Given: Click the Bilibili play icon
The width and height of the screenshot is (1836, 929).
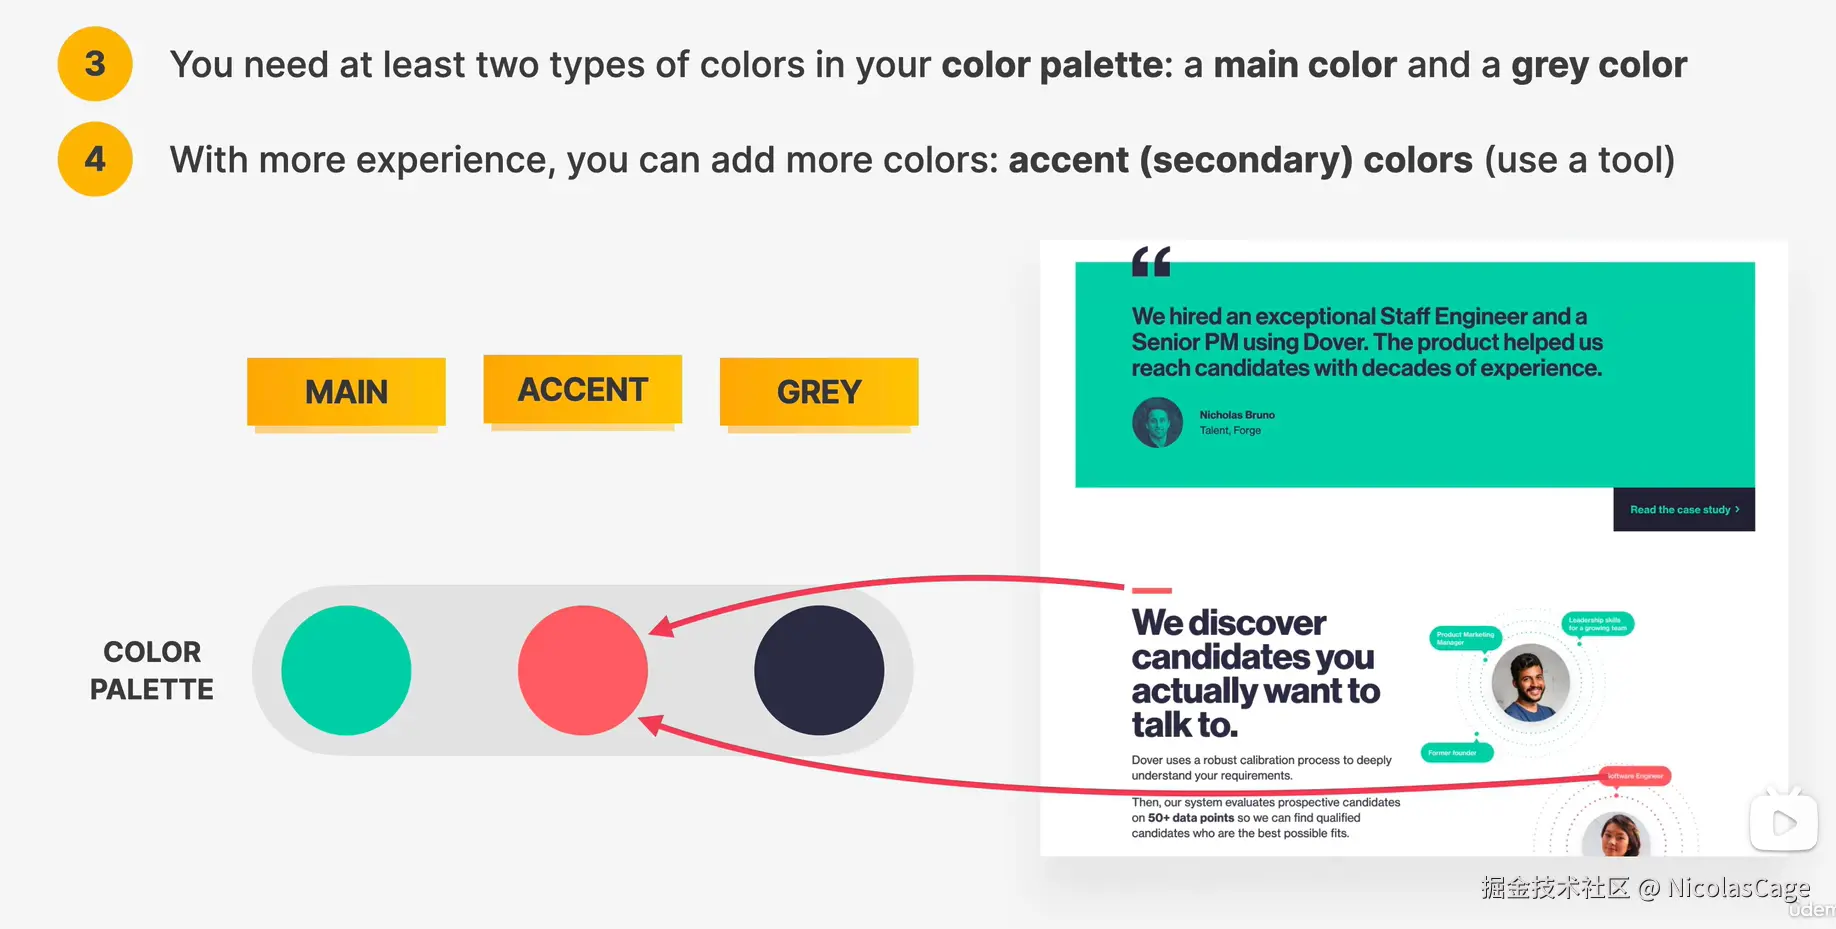Looking at the screenshot, I should pos(1783,822).
